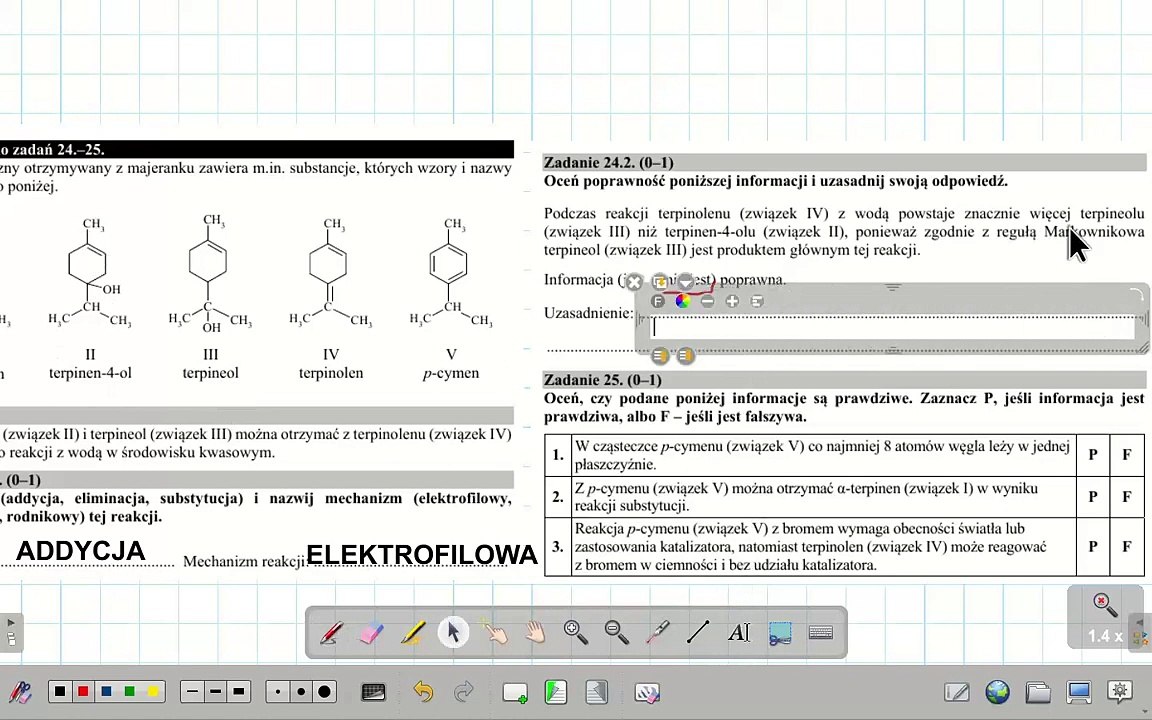Mark F for statement 2
This screenshot has width=1152, height=720.
pyautogui.click(x=1127, y=497)
